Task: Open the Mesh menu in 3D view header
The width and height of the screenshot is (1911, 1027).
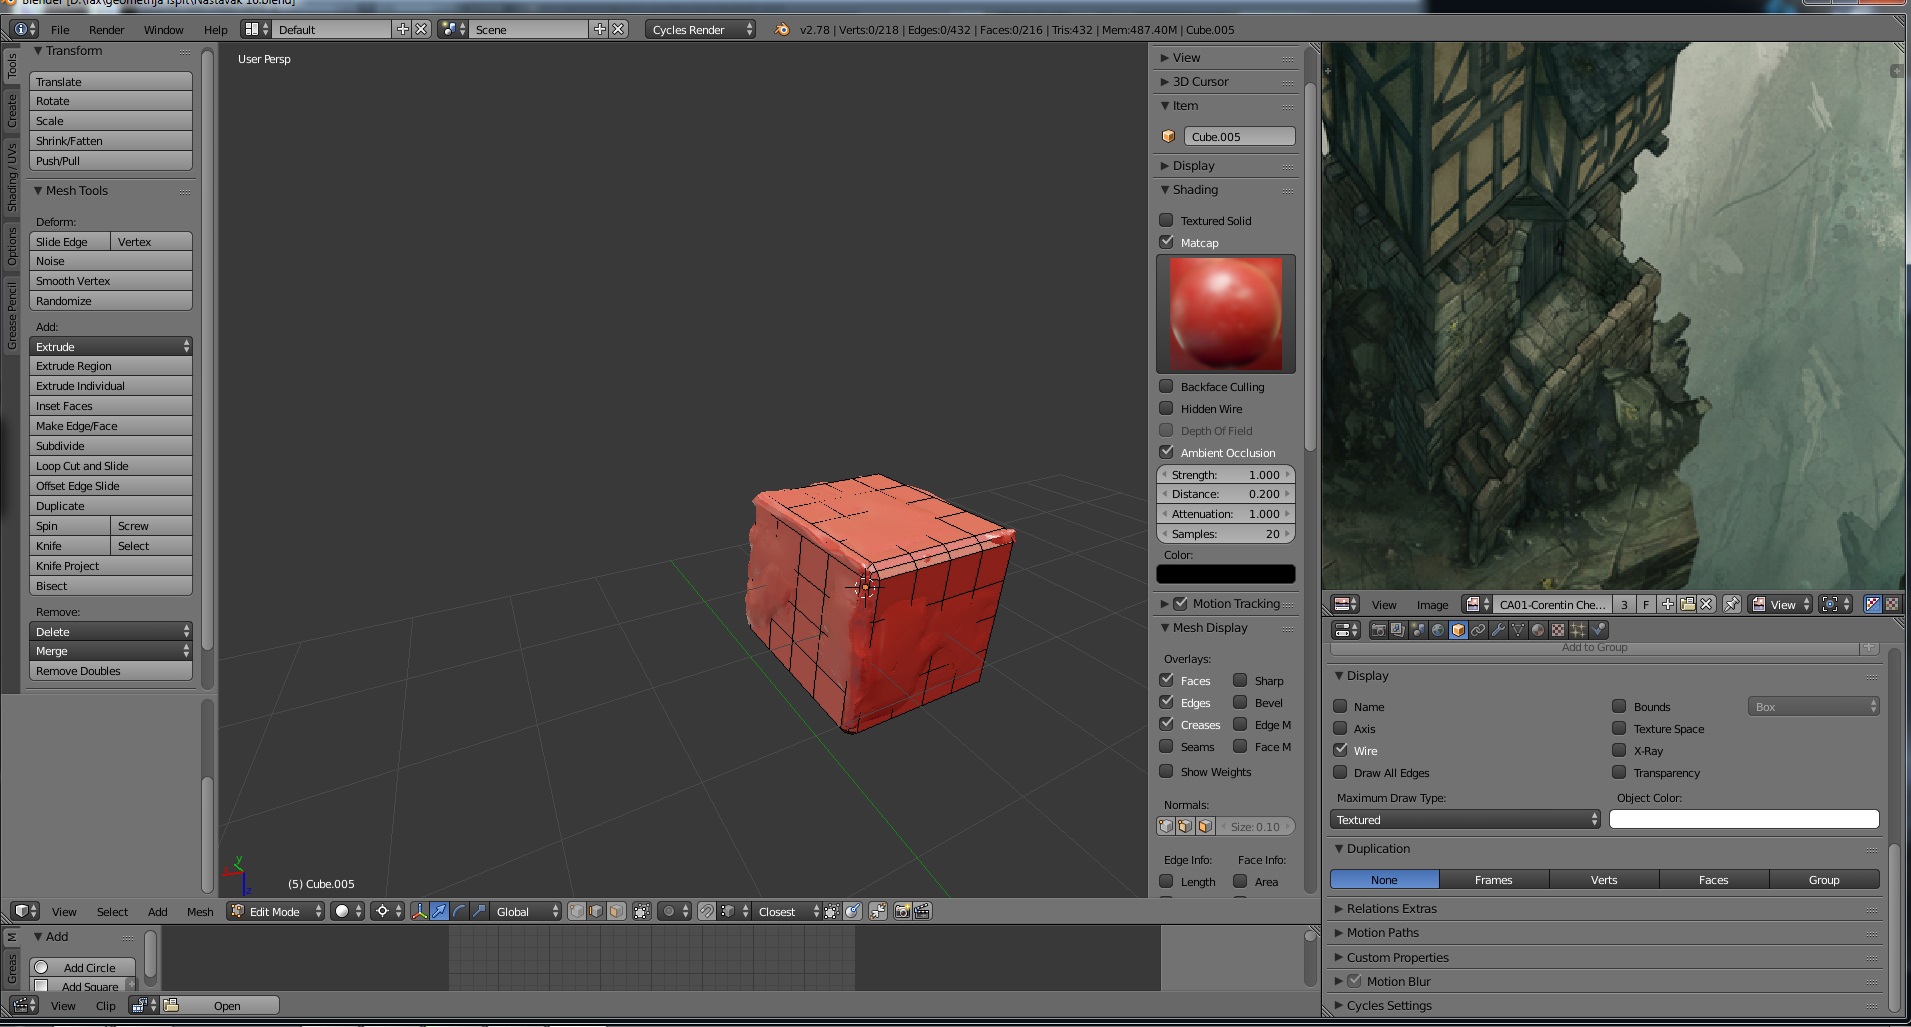Action: tap(200, 911)
